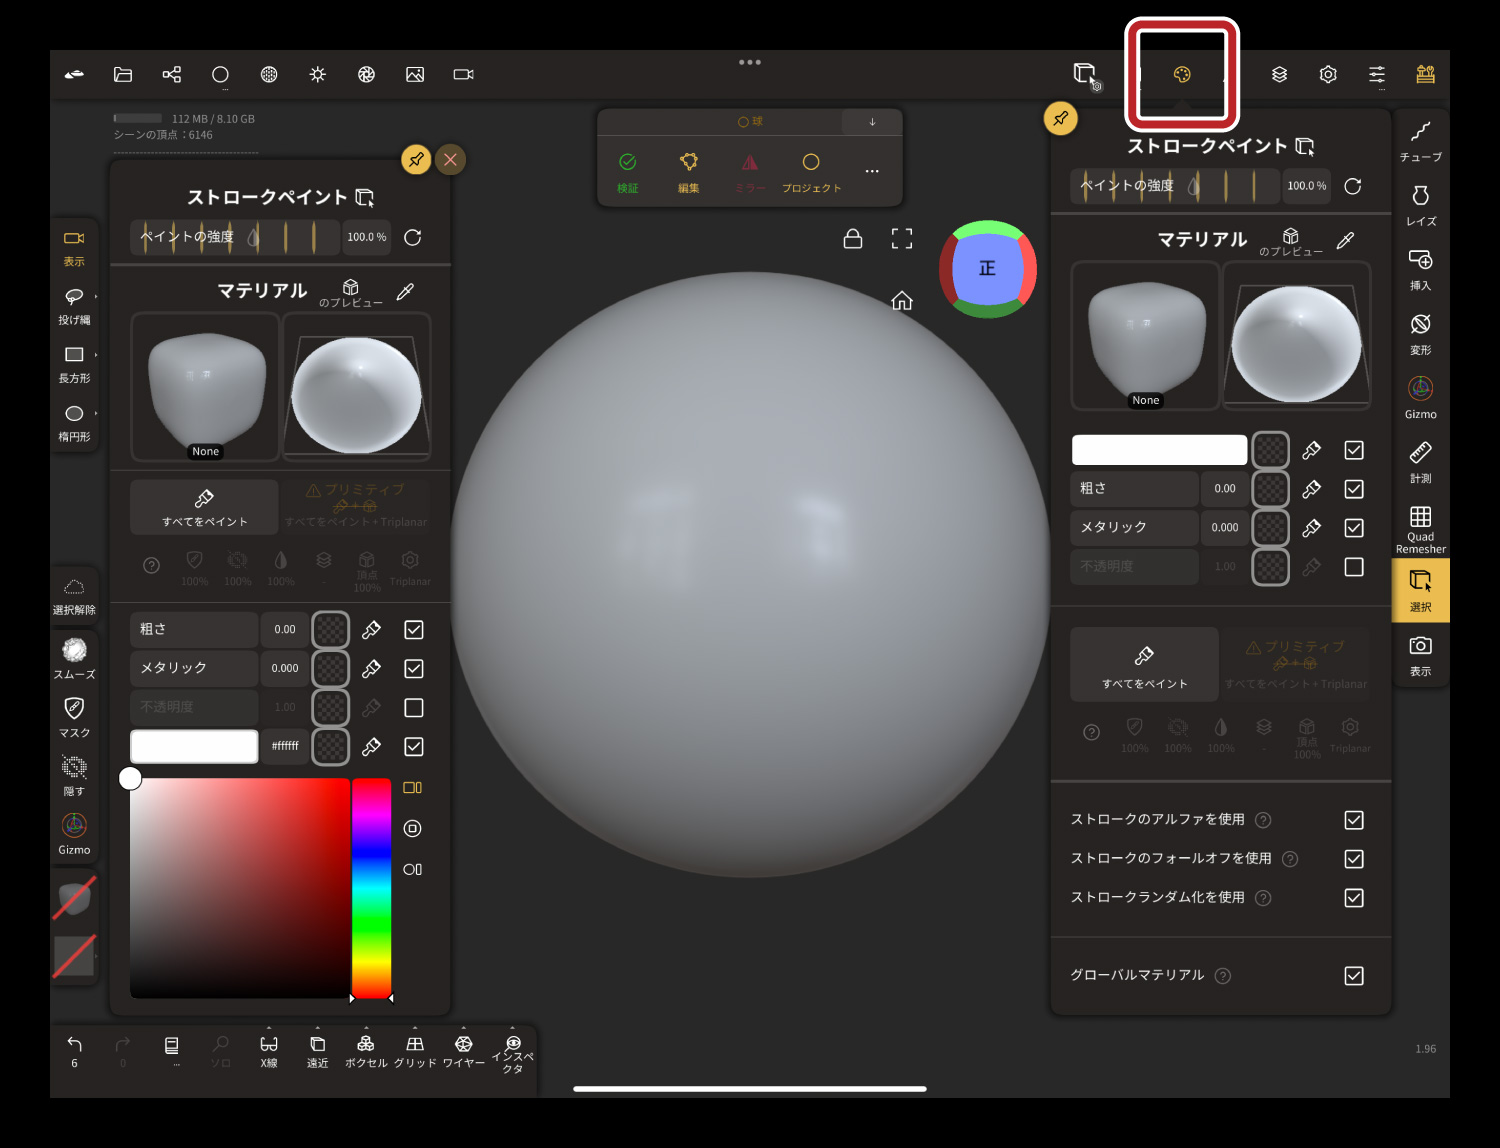Expand the Lasso (投げ繩) tool options arrow

[x=96, y=297]
